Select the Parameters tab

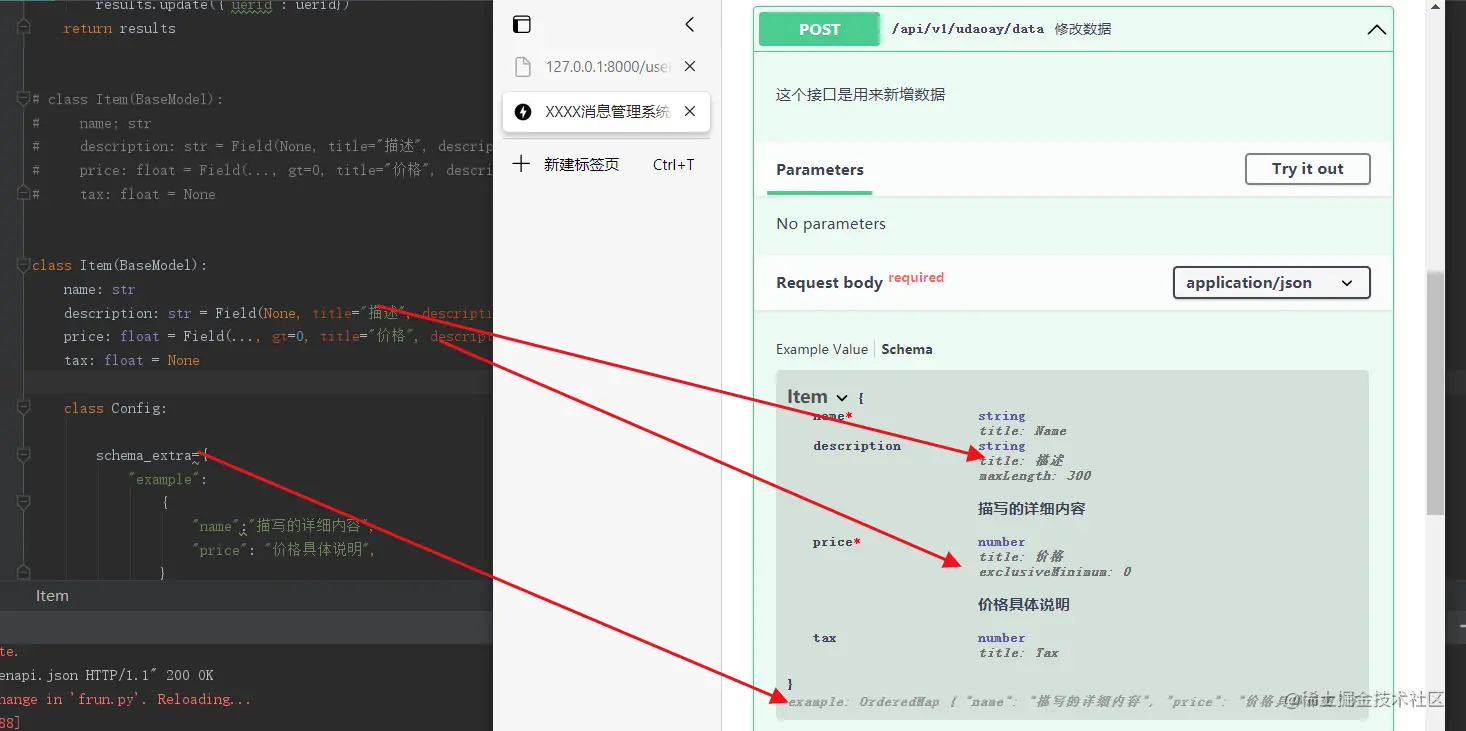(x=820, y=170)
